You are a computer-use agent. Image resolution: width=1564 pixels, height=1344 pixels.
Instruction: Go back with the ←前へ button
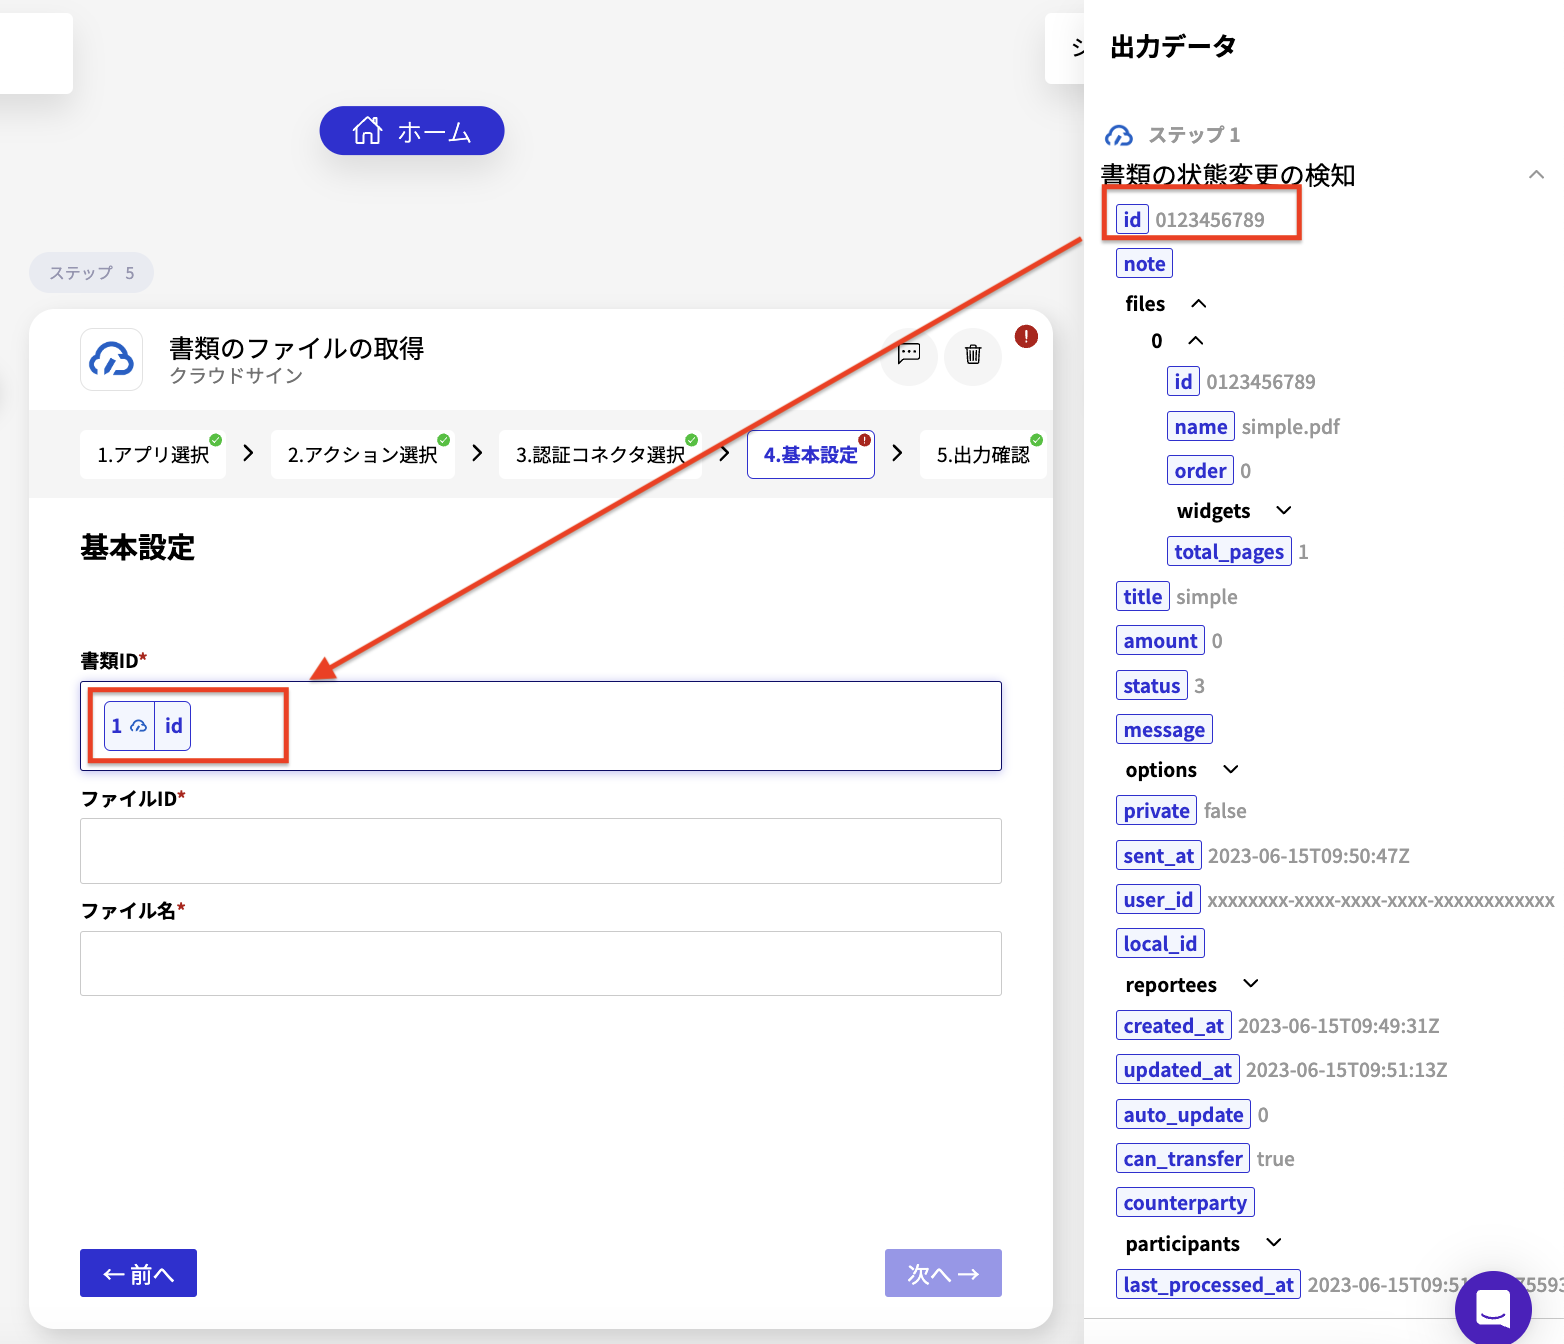(138, 1273)
